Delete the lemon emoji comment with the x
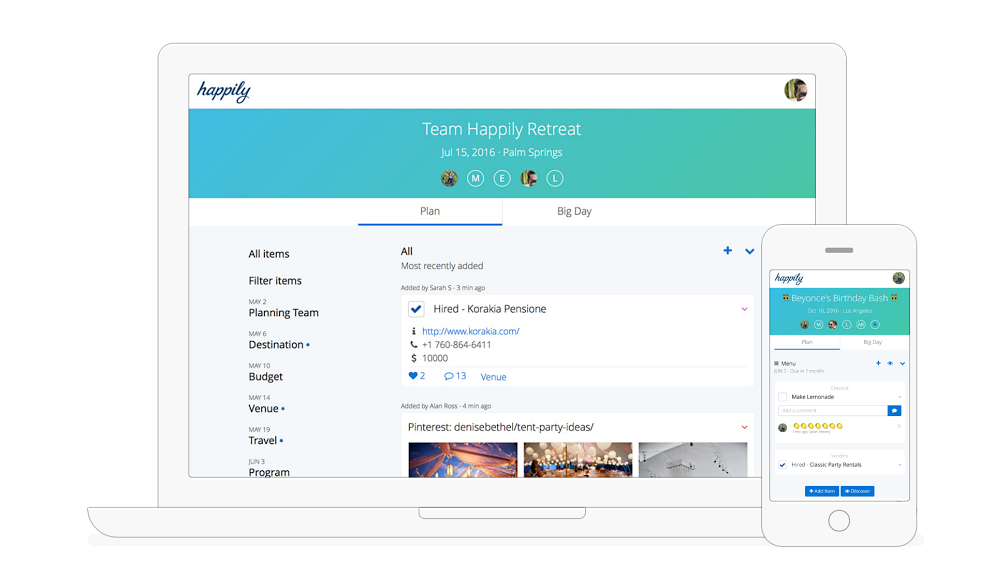 pyautogui.click(x=899, y=426)
